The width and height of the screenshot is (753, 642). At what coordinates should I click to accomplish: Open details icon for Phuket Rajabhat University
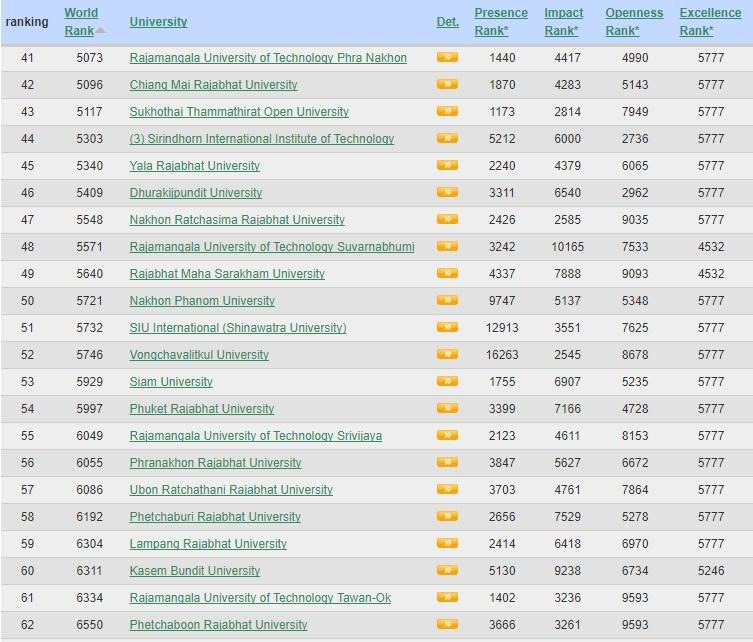point(447,409)
